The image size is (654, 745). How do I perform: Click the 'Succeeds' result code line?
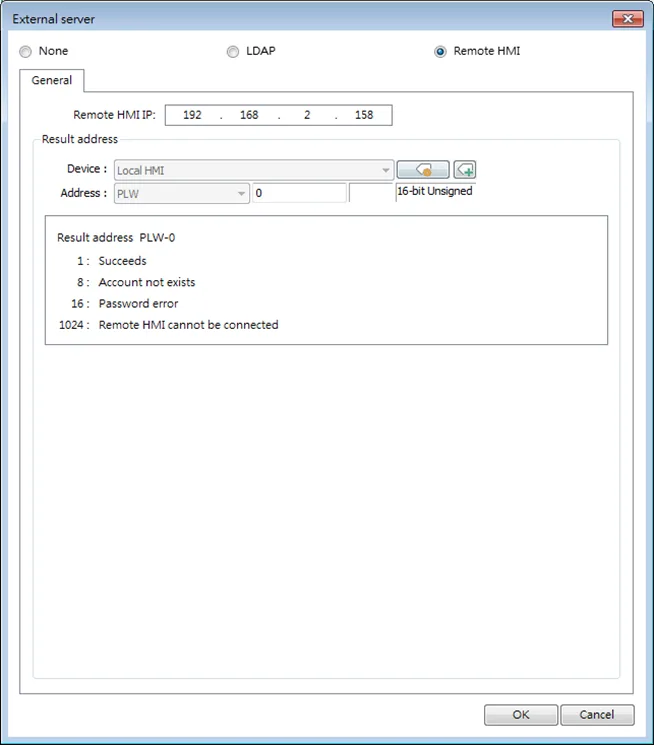click(x=112, y=261)
